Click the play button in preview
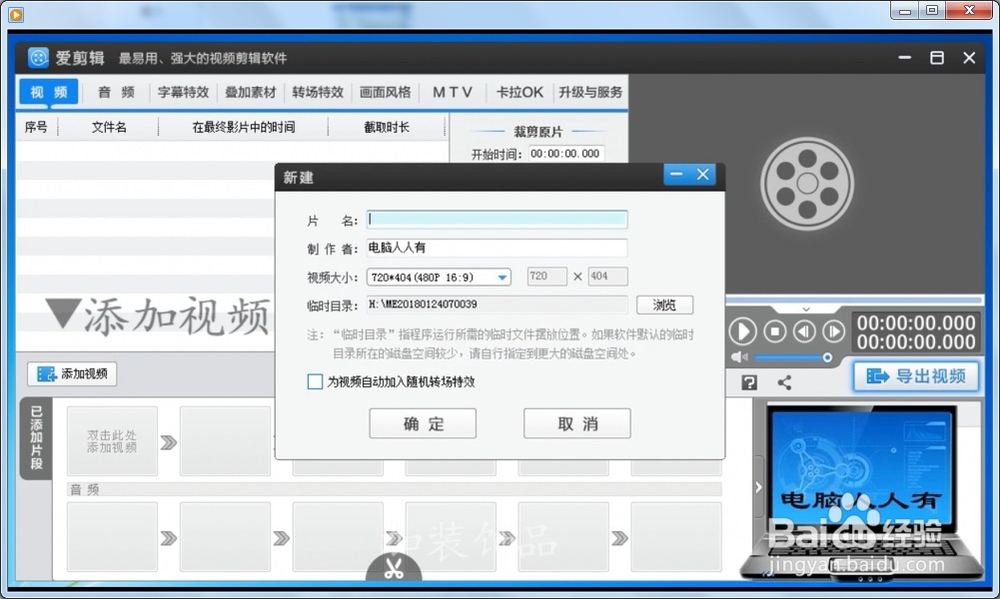1000x599 pixels. click(x=742, y=331)
